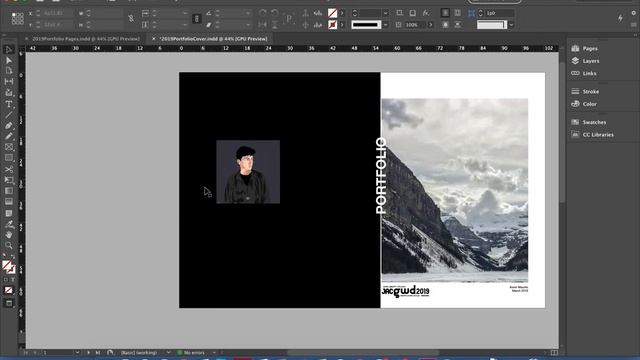
Task: Click the fill swatch in control bar
Action: pyautogui.click(x=333, y=13)
